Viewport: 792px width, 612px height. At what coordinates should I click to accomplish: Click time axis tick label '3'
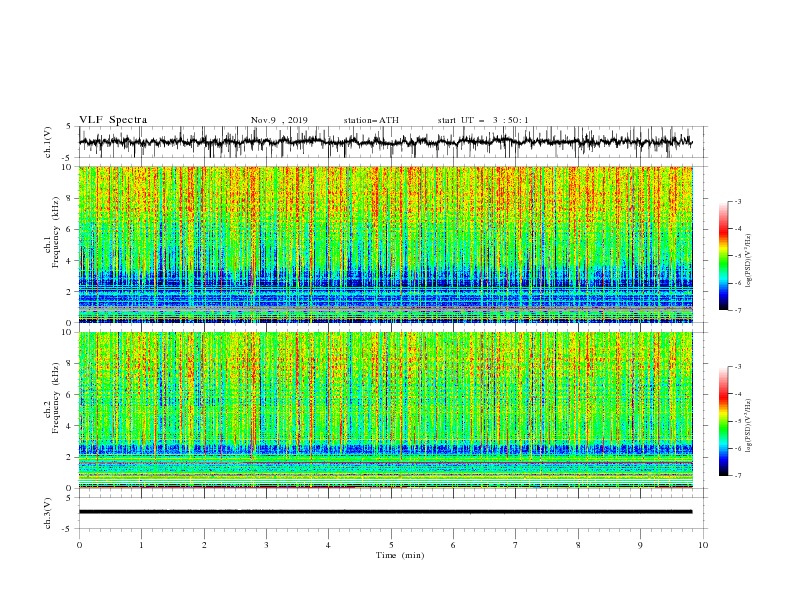[x=266, y=545]
